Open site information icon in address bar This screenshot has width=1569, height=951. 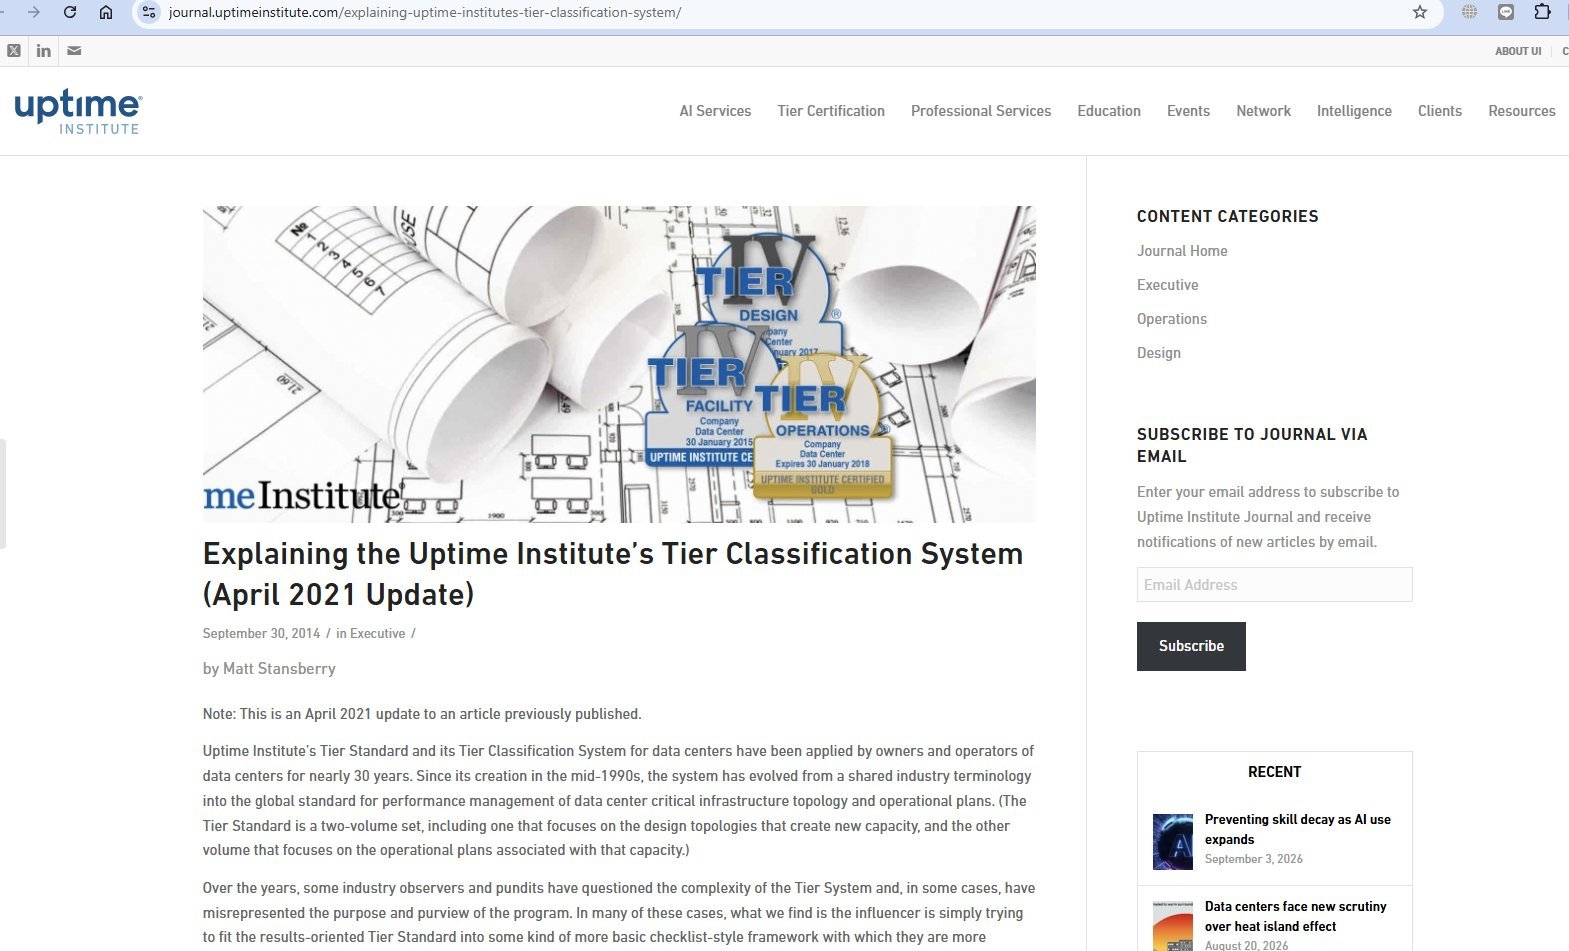pos(149,12)
